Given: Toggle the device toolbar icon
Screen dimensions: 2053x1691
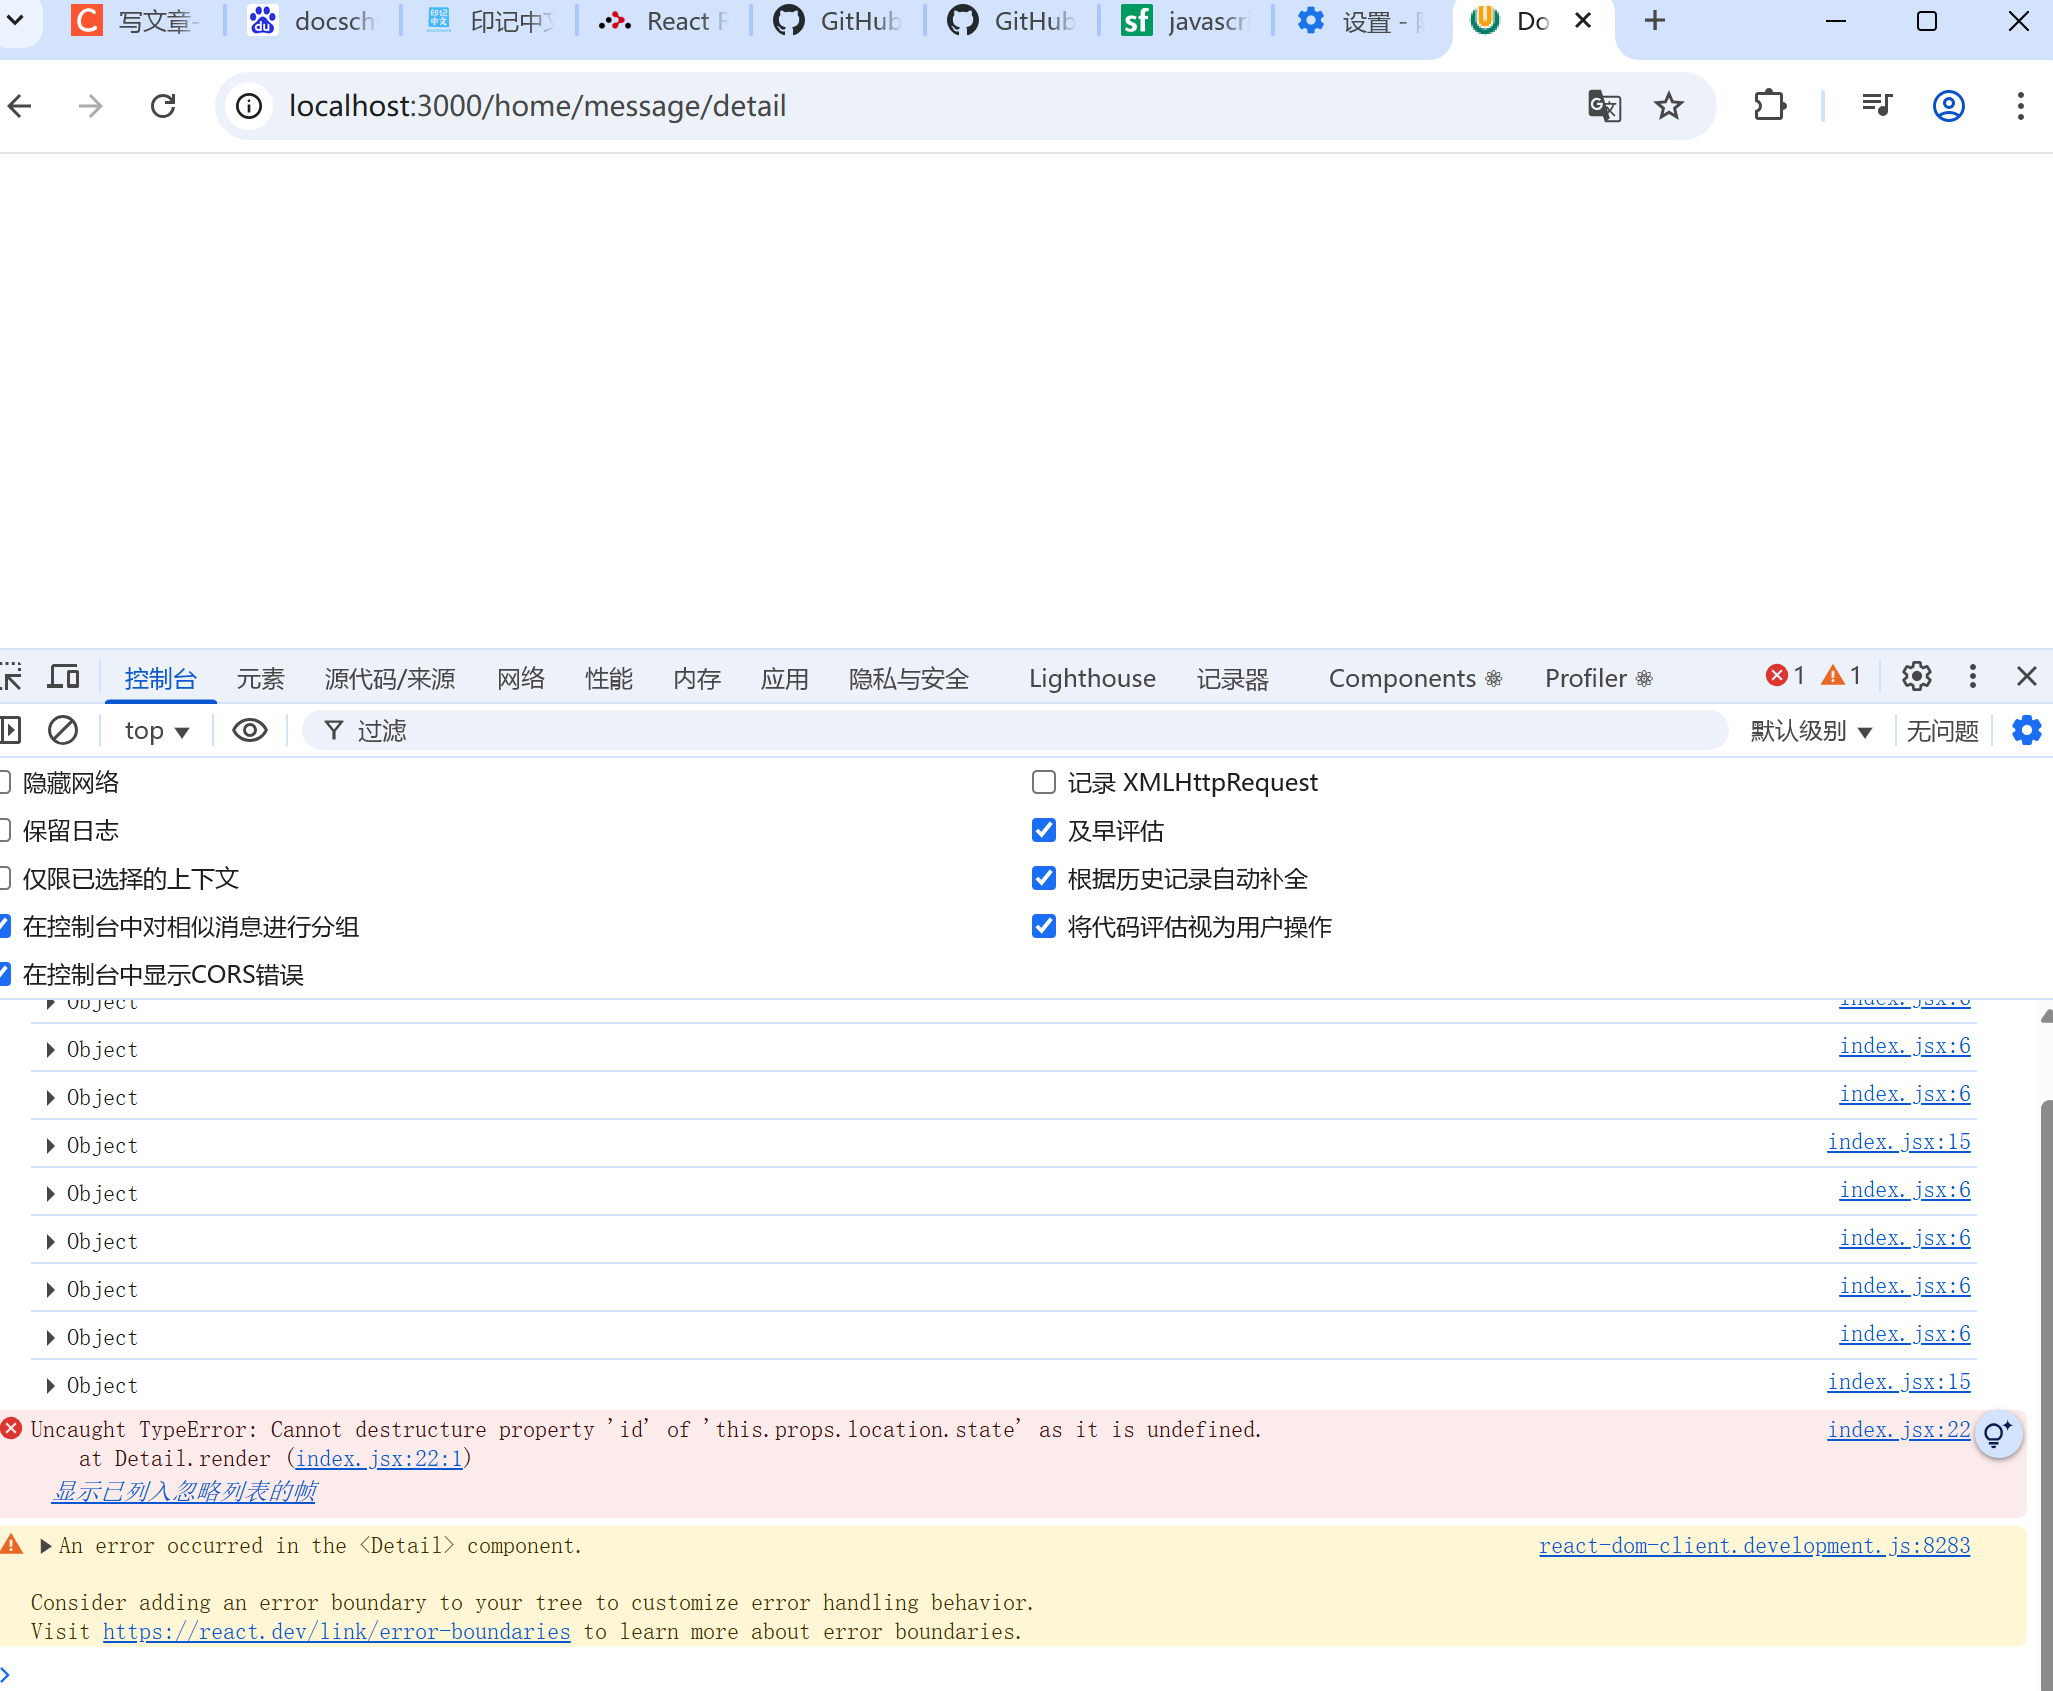Looking at the screenshot, I should pyautogui.click(x=64, y=677).
